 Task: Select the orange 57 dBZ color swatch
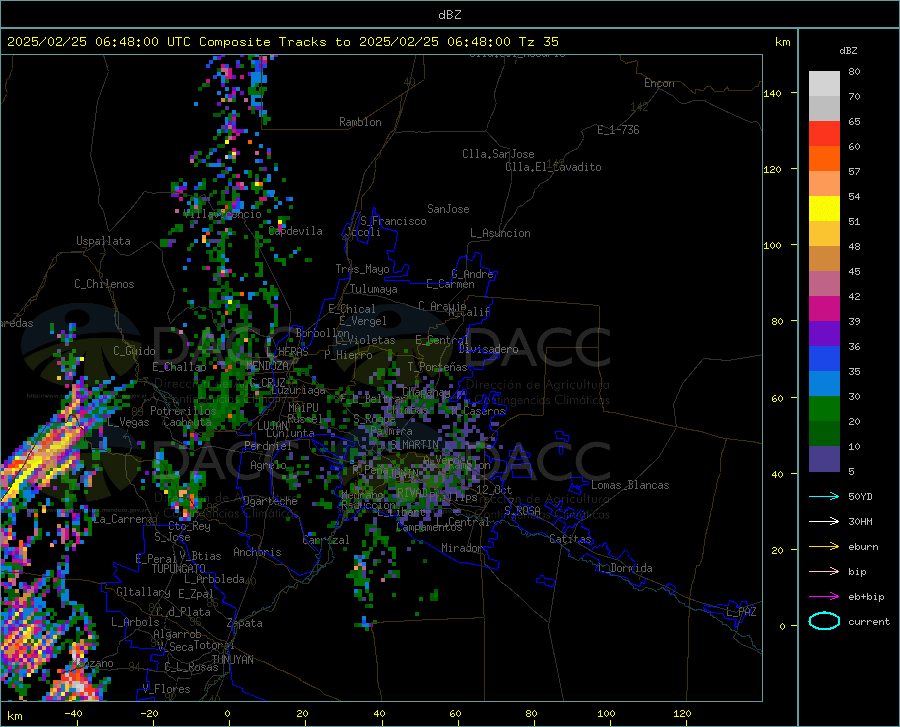824,159
